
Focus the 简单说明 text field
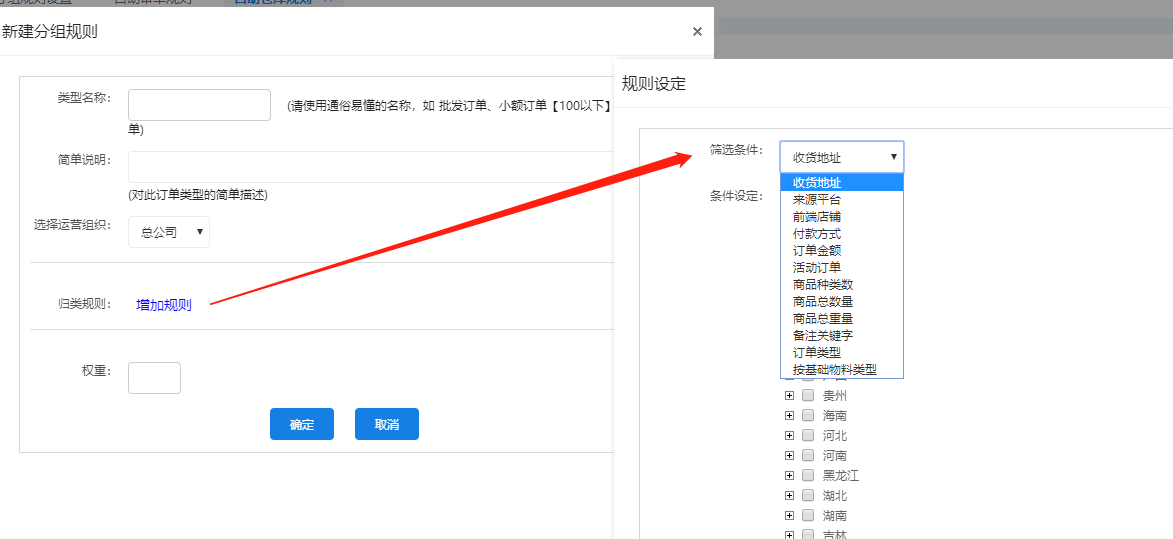[x=370, y=167]
